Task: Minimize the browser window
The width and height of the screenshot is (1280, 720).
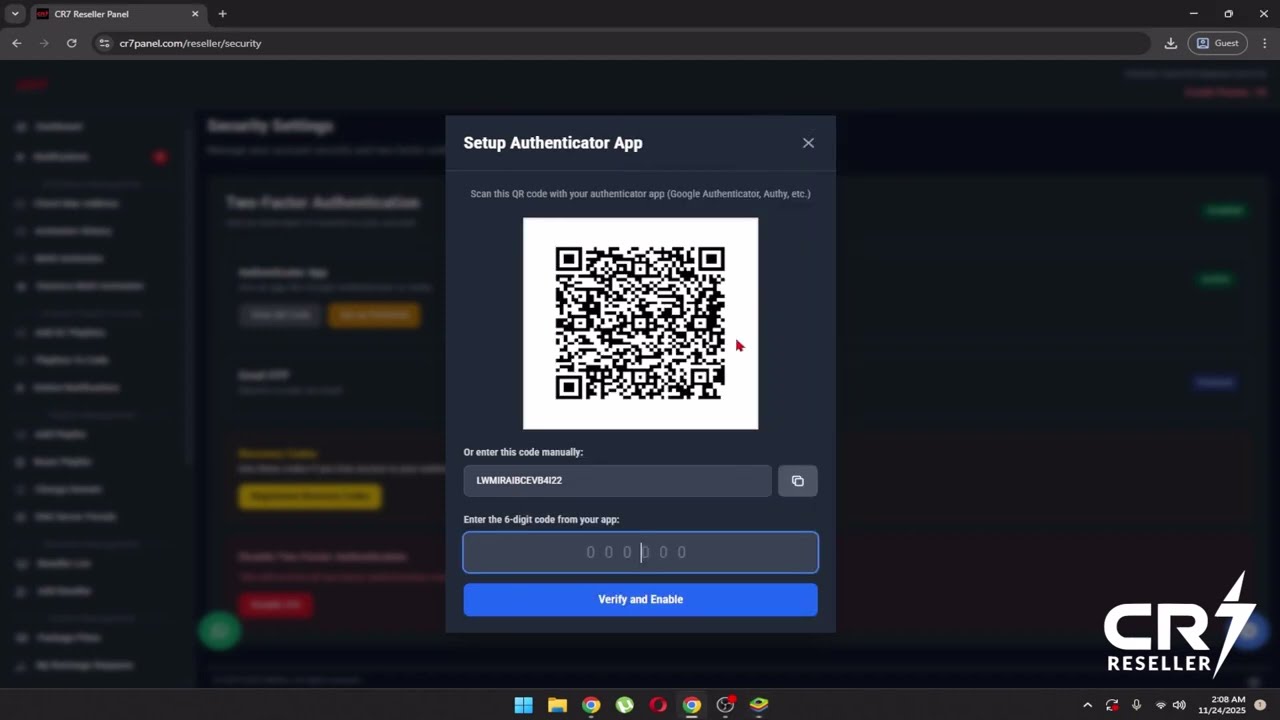Action: (1193, 14)
